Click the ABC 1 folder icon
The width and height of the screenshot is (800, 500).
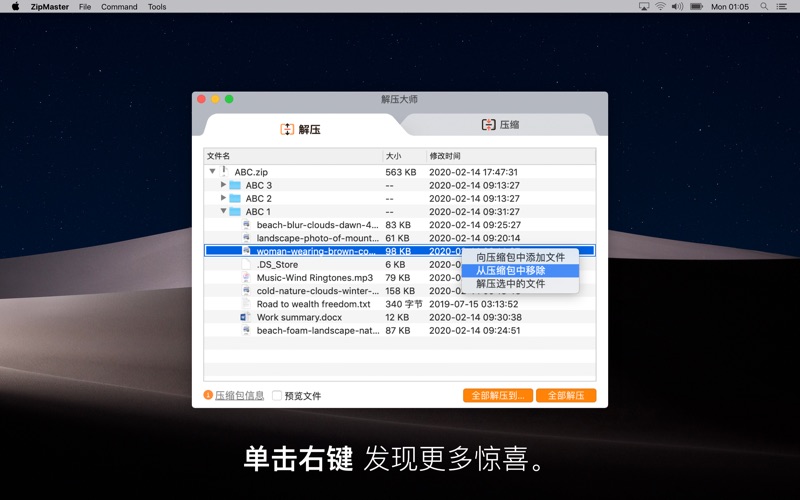point(235,211)
